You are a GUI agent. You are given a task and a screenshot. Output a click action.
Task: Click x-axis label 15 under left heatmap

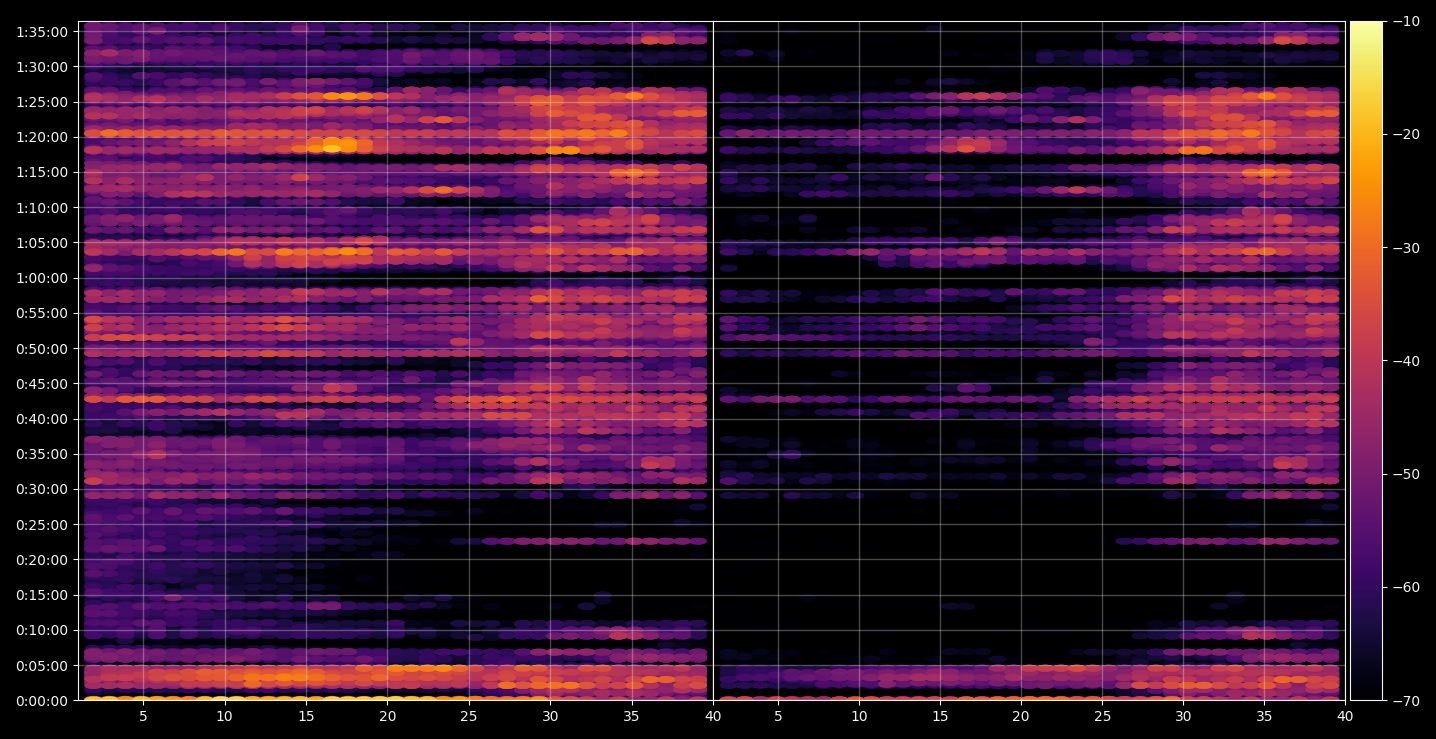[306, 716]
